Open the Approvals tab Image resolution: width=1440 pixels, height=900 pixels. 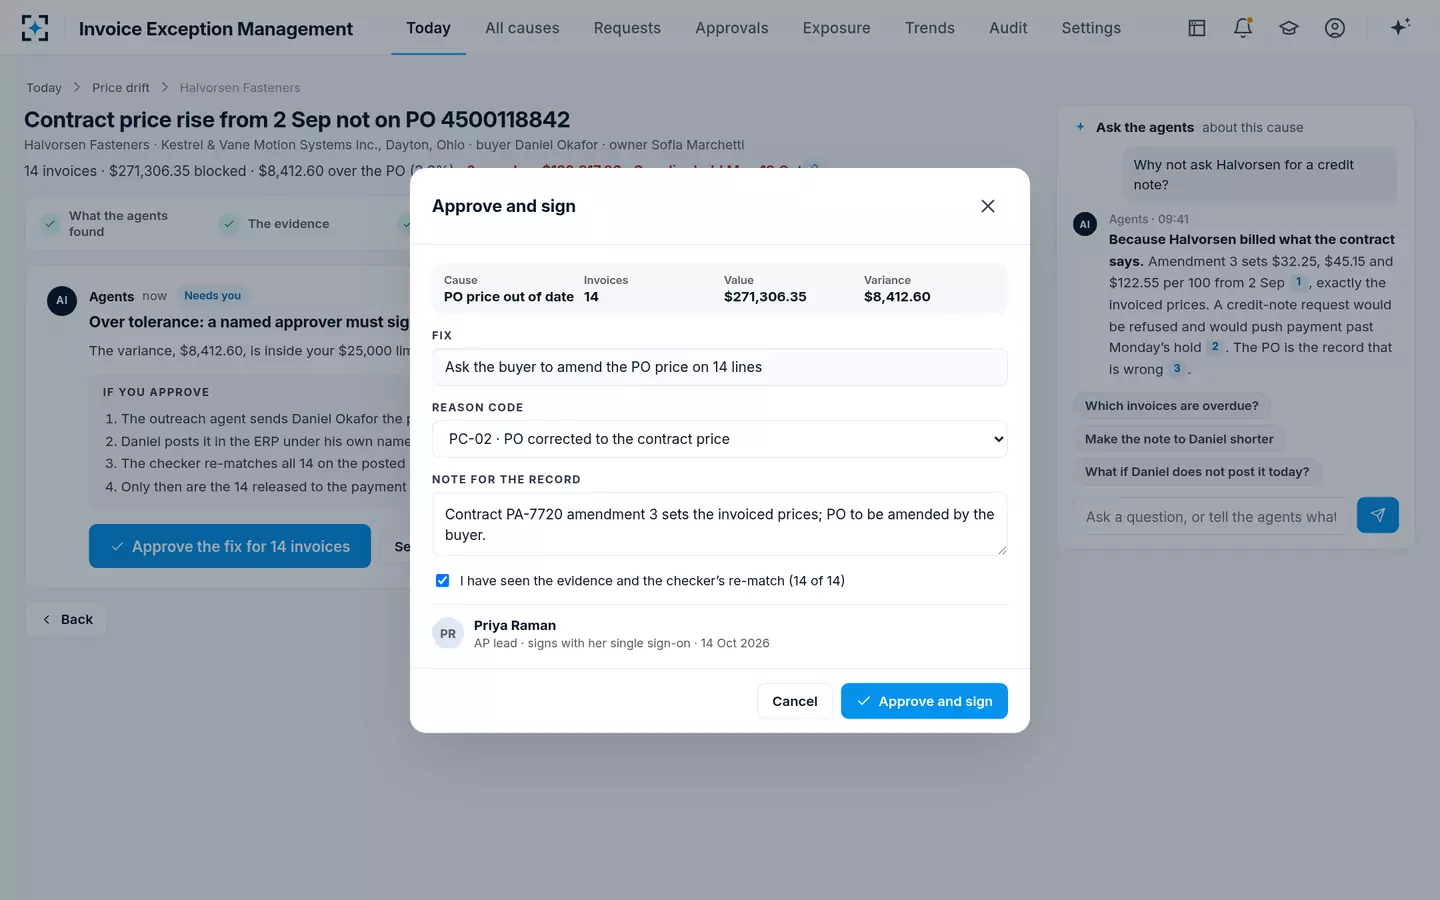tap(732, 28)
